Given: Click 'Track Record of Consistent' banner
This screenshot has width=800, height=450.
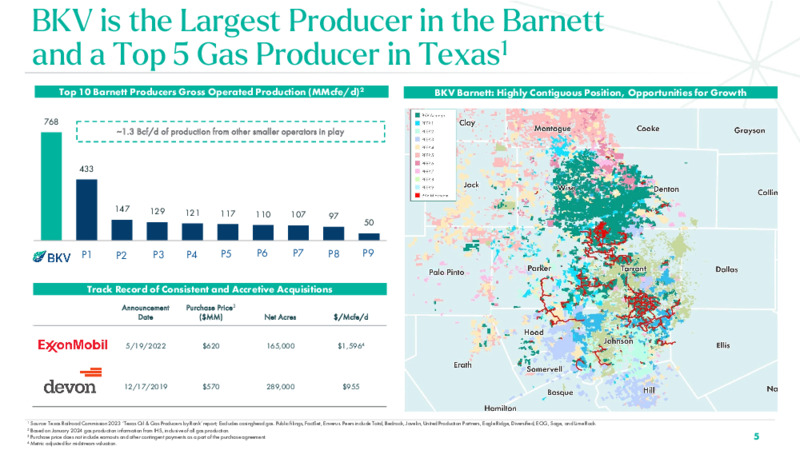Looking at the screenshot, I should pos(210,289).
